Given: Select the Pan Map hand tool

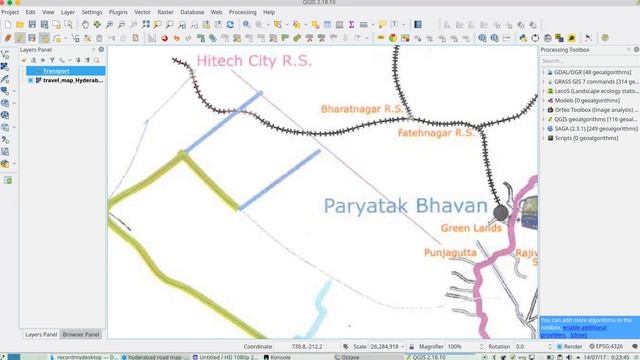Looking at the screenshot, I should tap(85, 25).
